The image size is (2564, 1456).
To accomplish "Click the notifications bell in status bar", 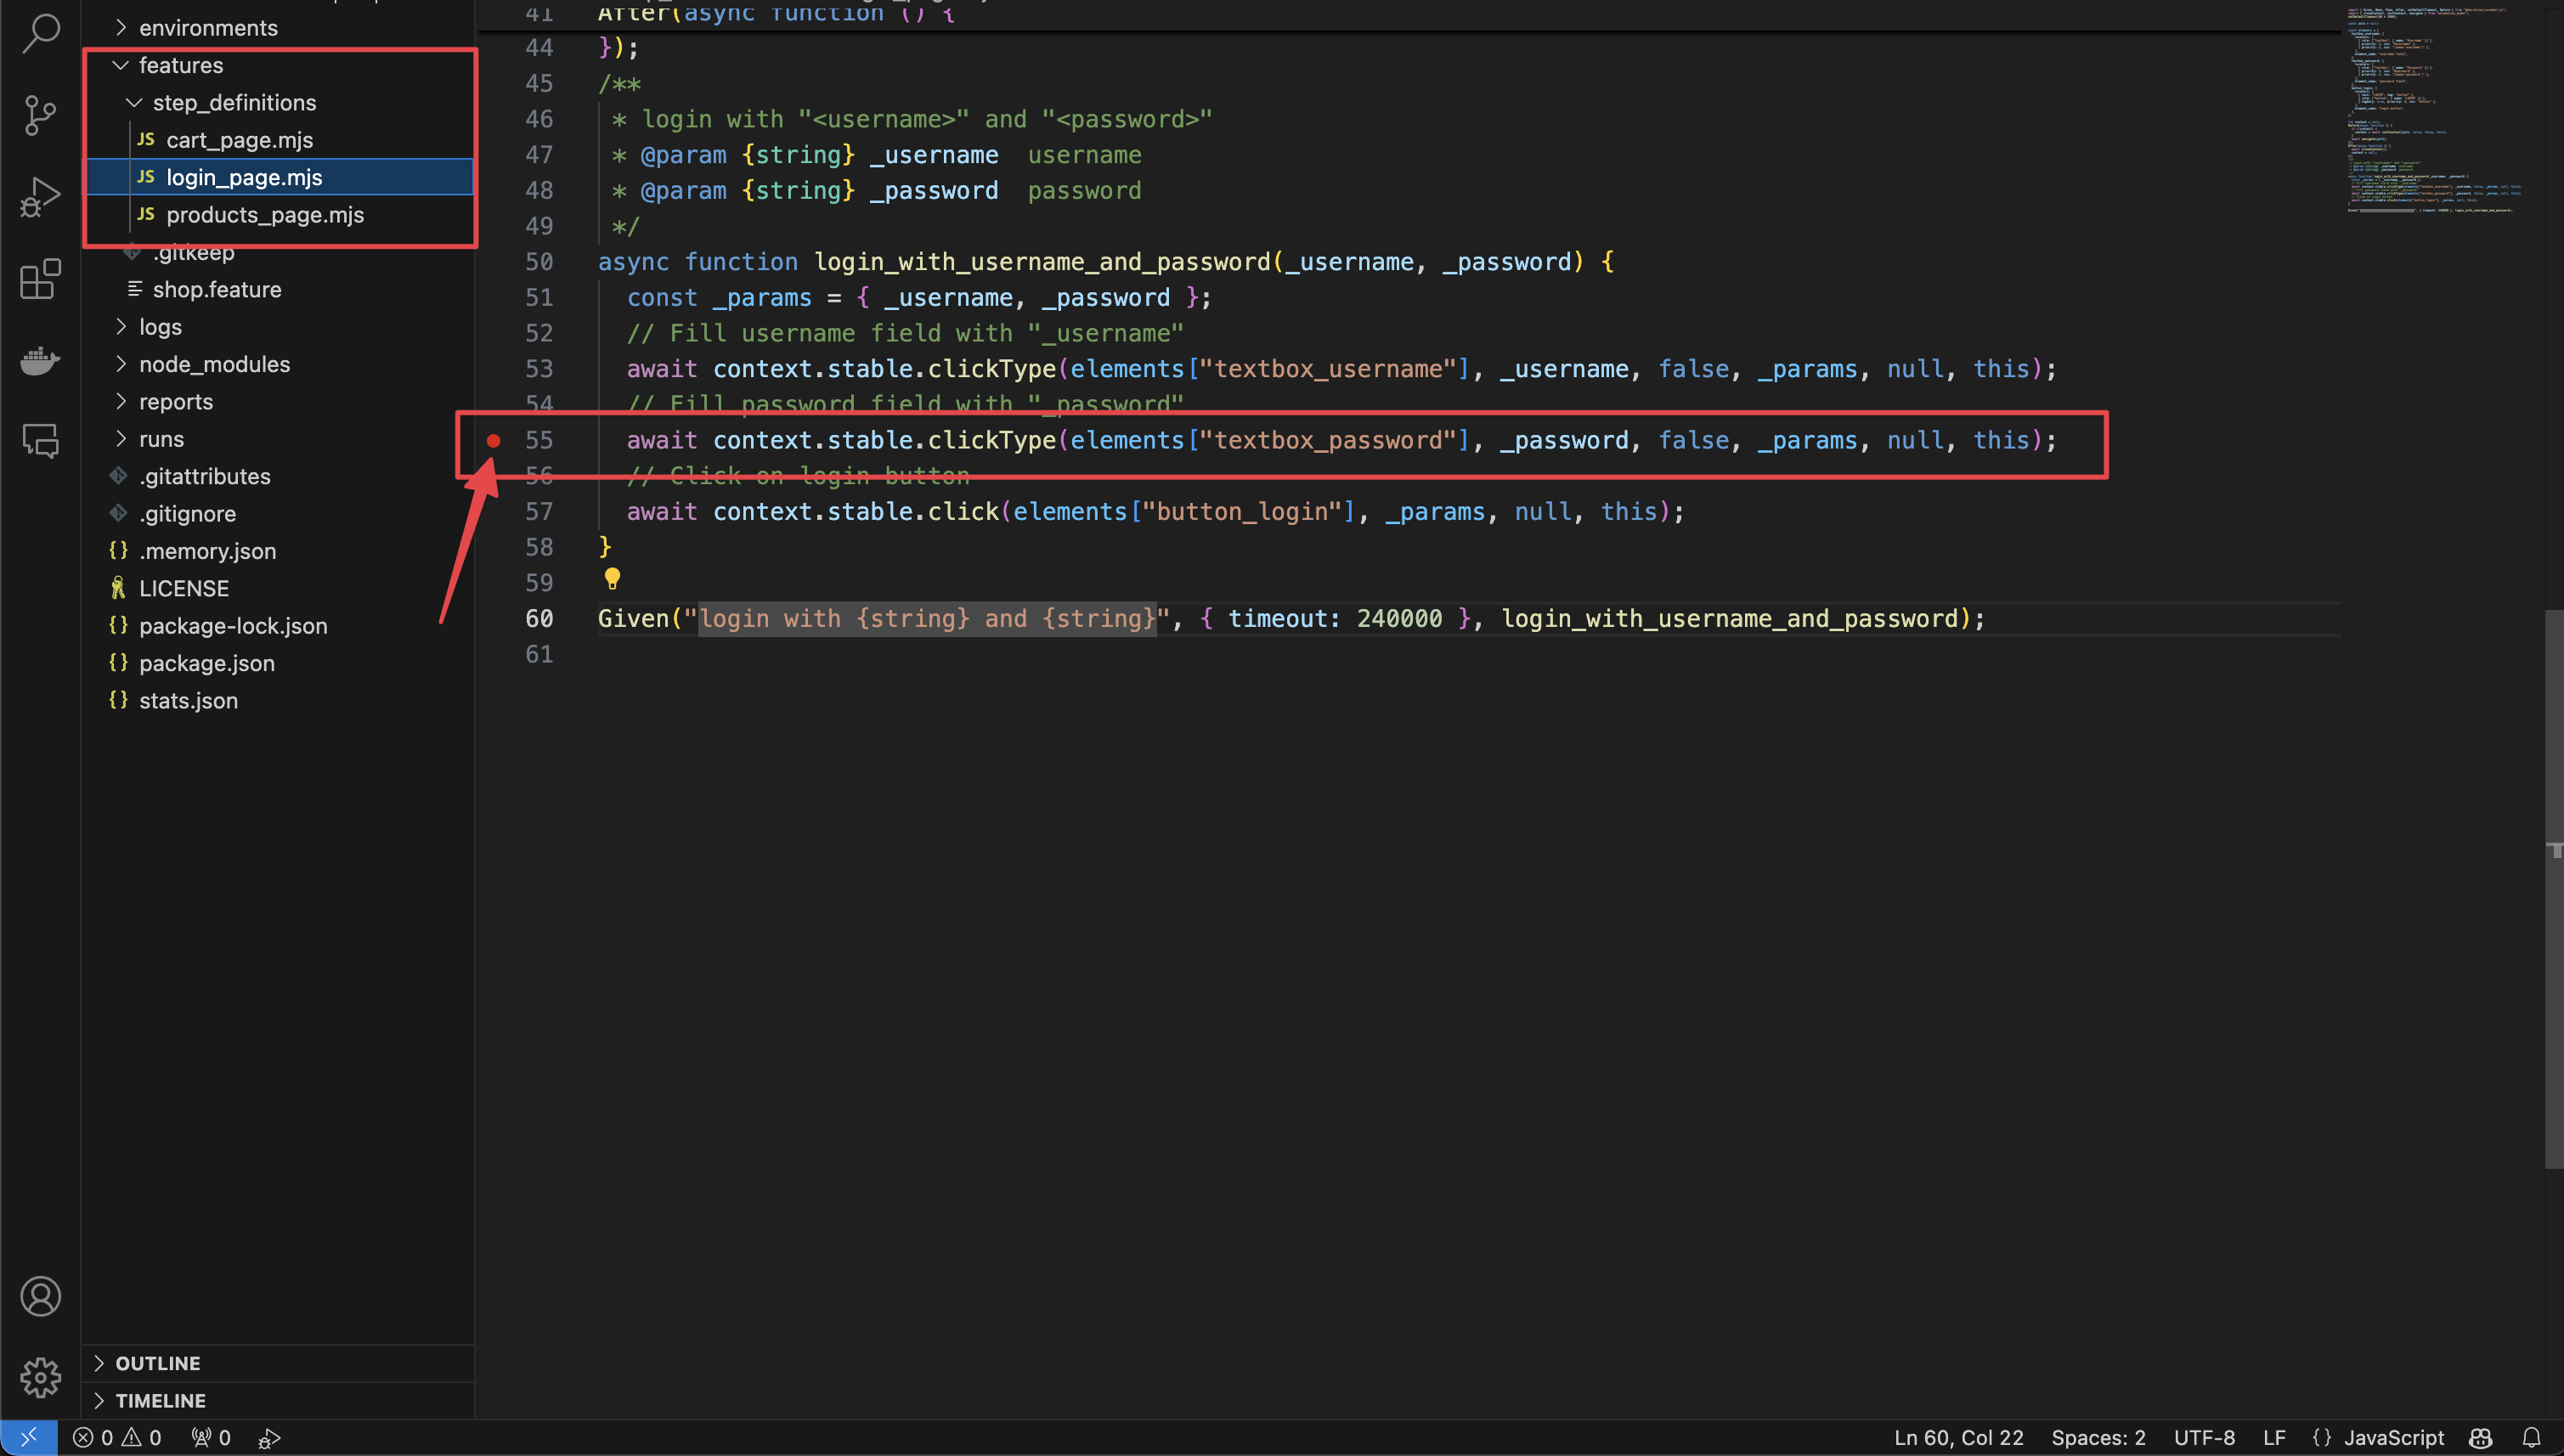I will point(2531,1438).
